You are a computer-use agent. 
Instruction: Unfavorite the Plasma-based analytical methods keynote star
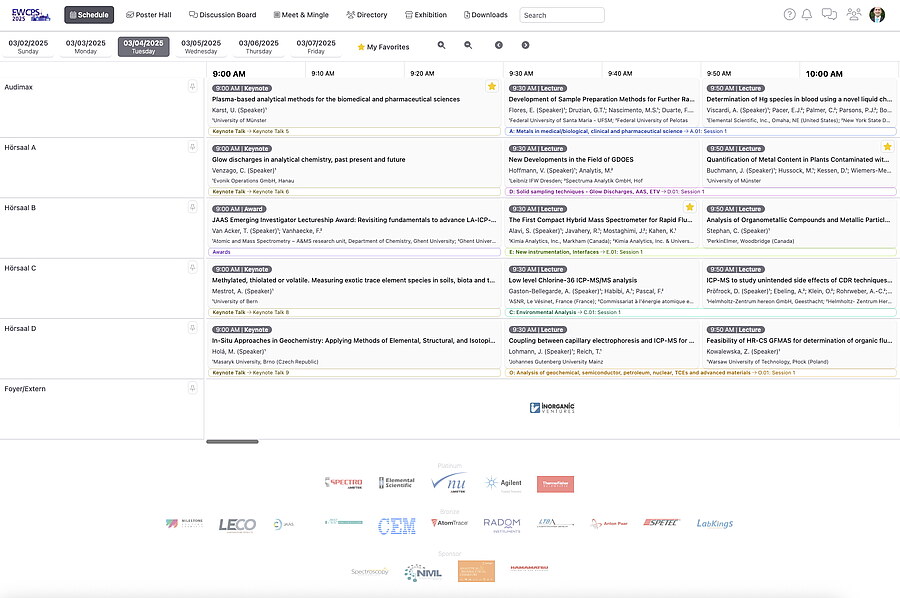click(492, 87)
